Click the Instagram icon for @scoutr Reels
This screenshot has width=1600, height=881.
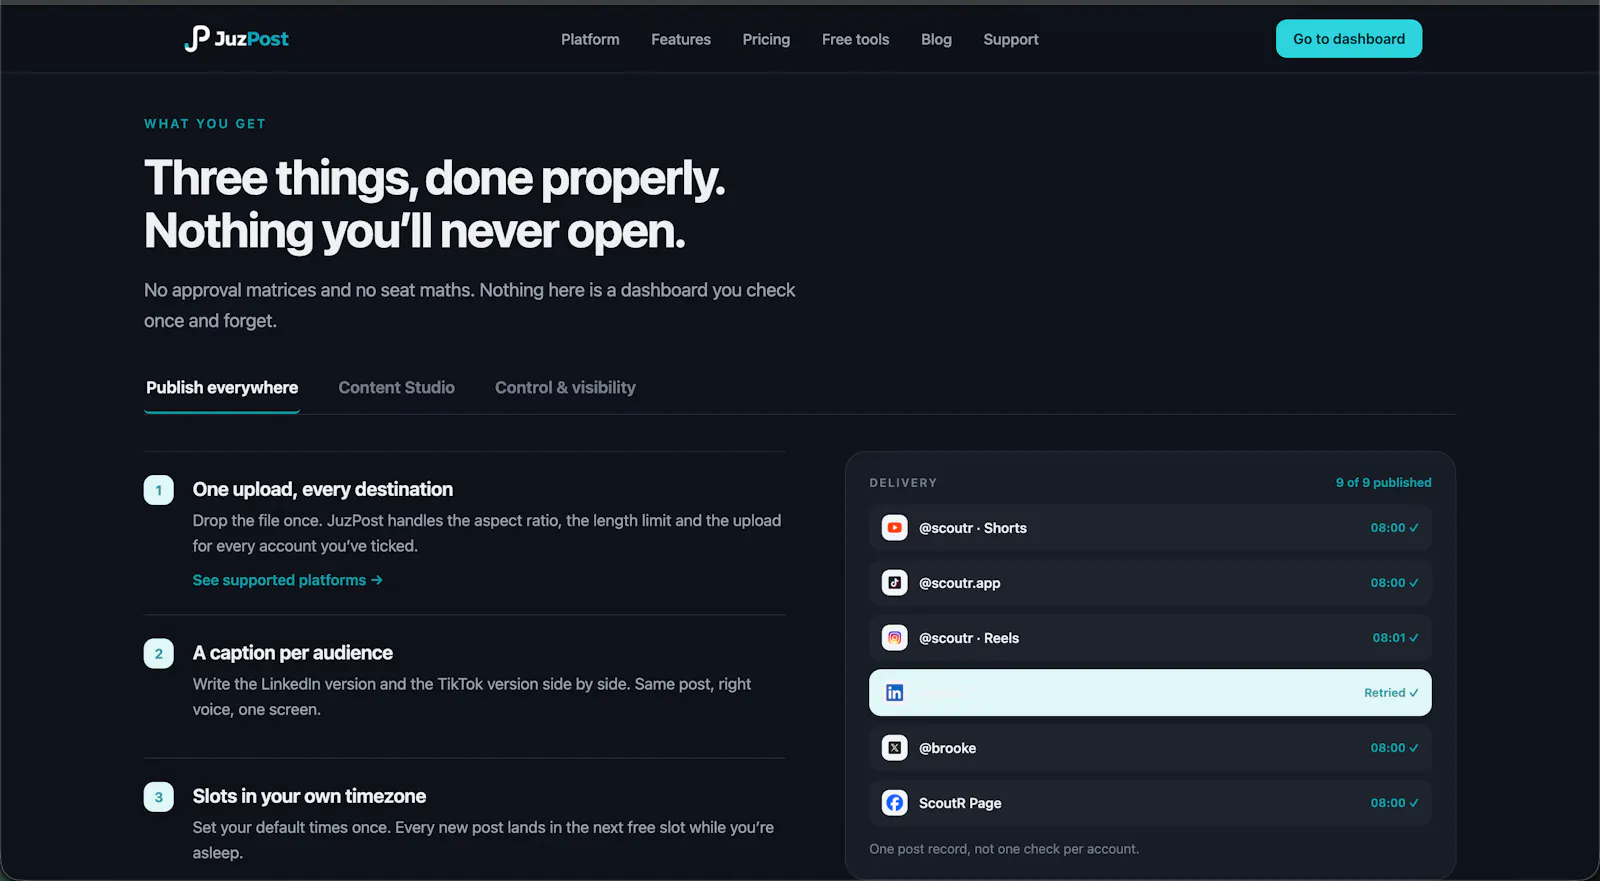[895, 638]
